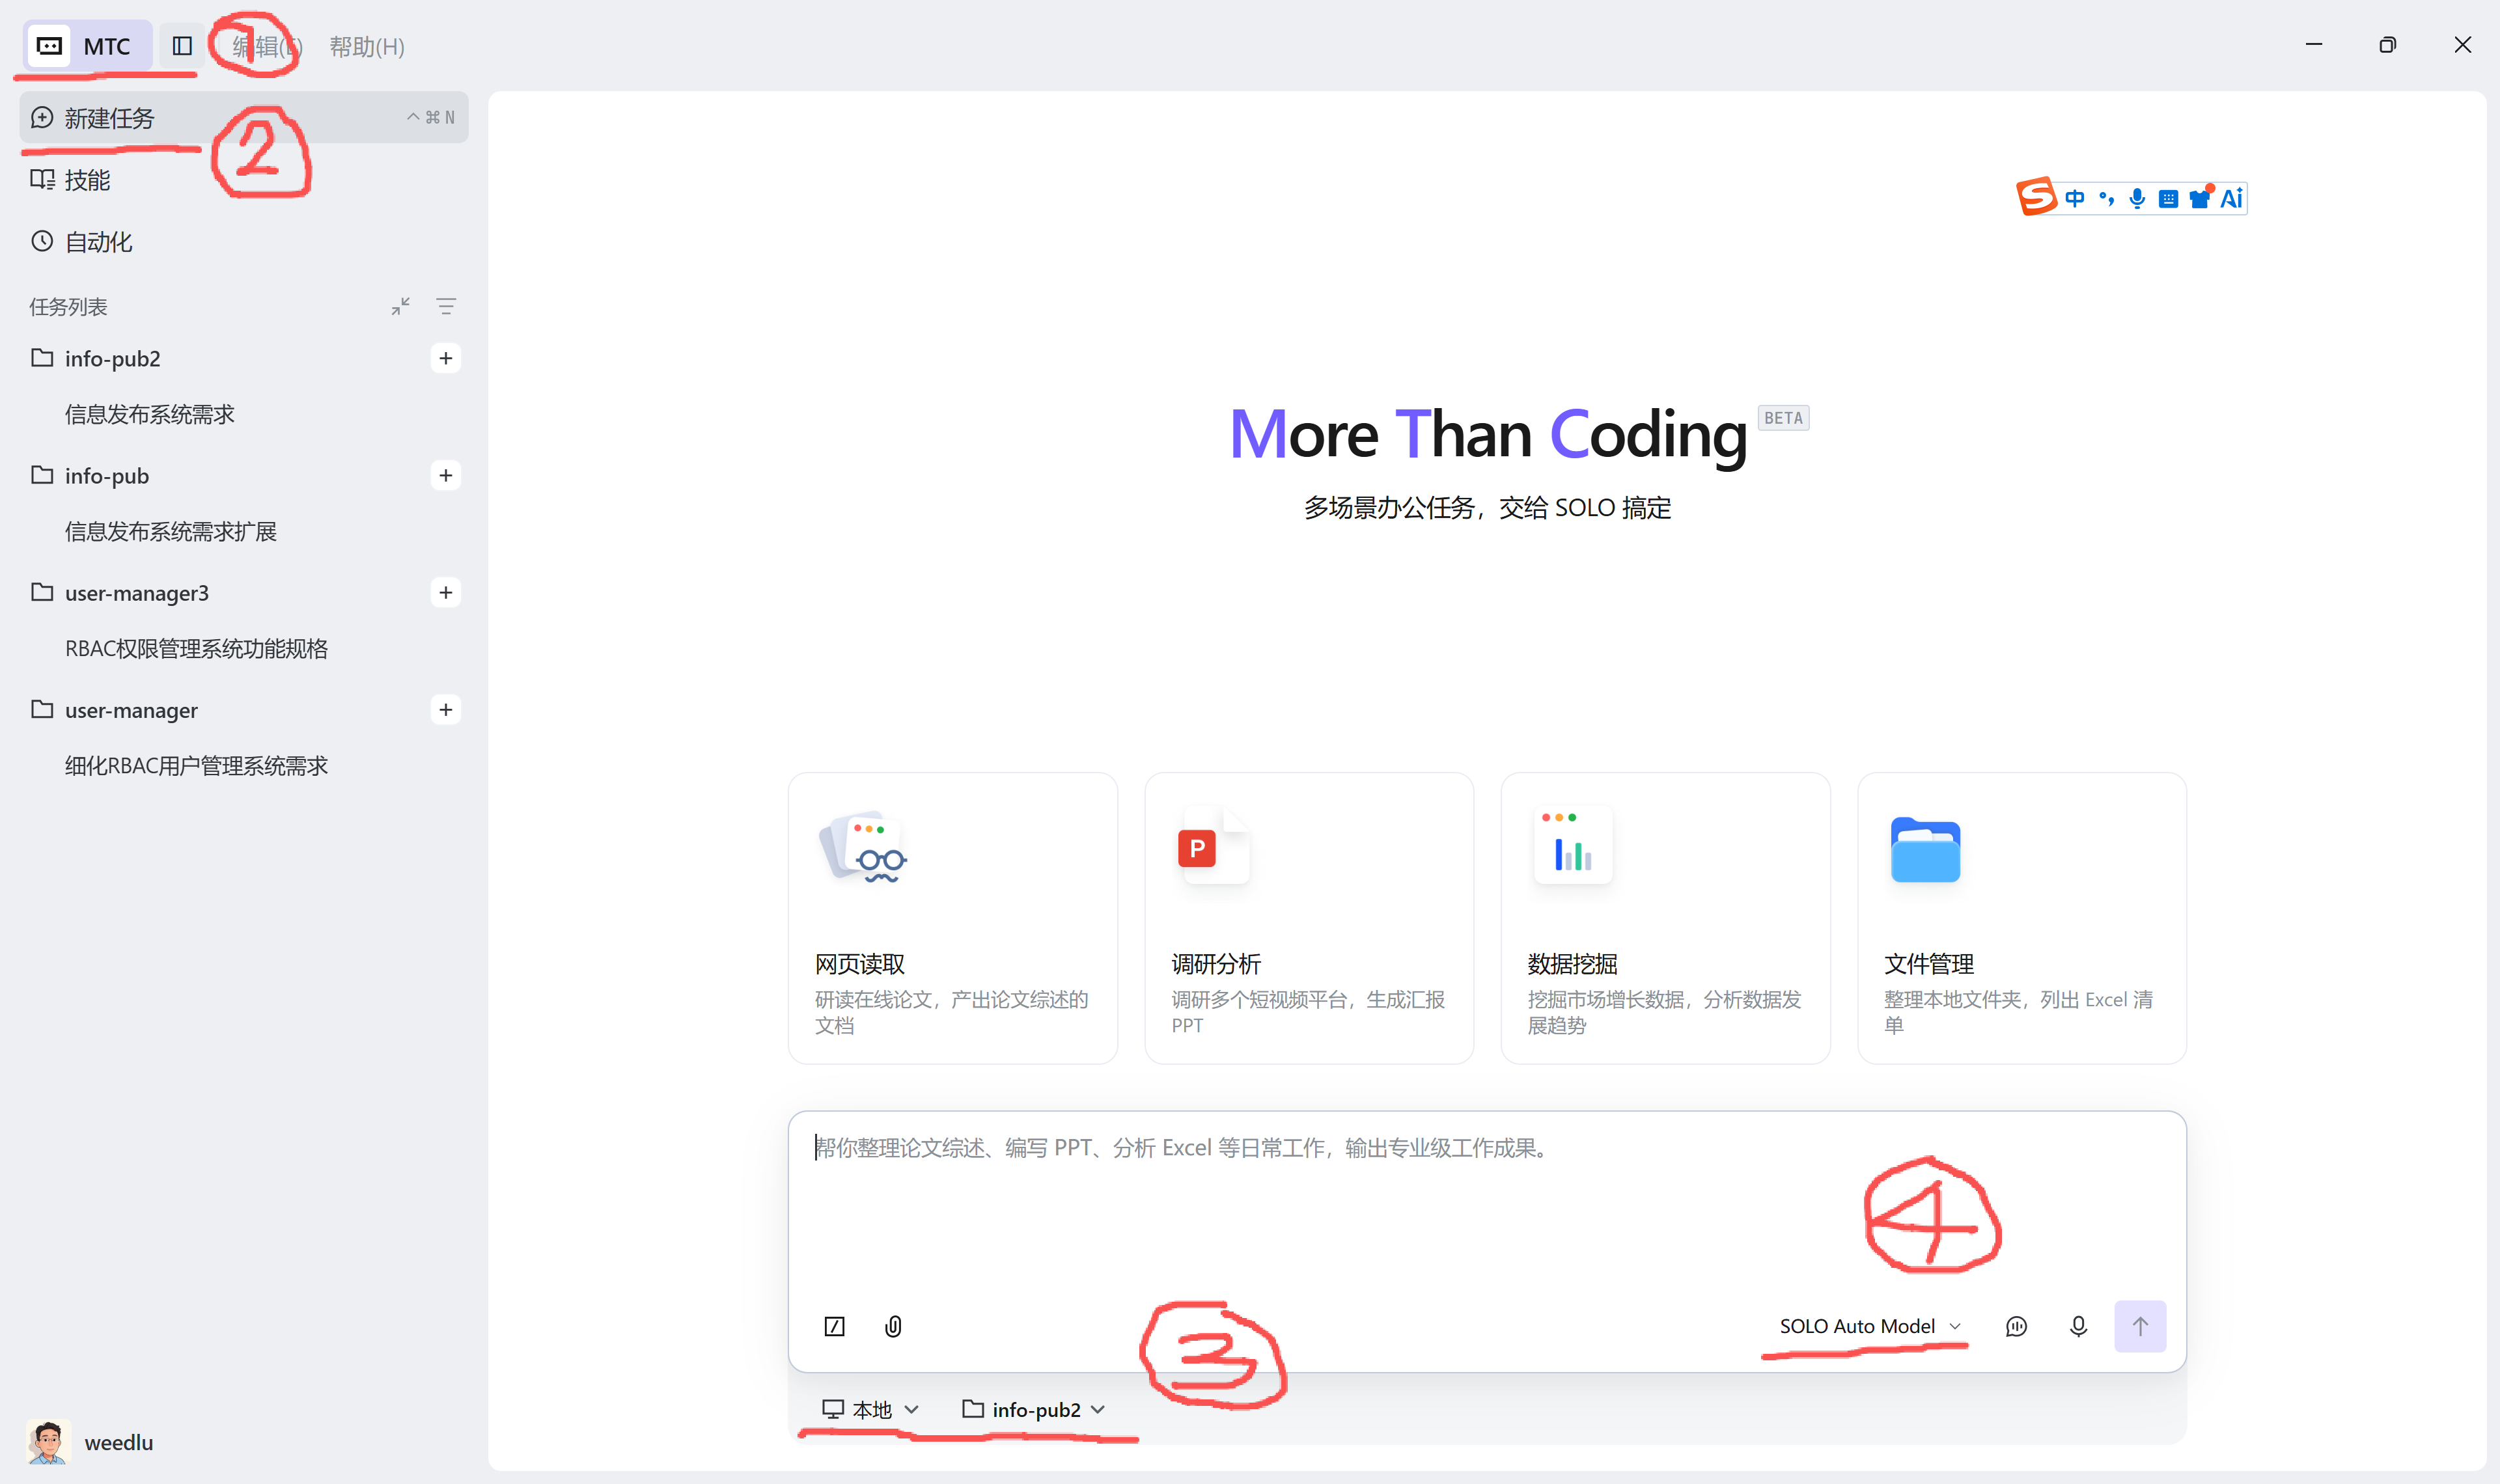Open the task list filter icon
2500x1484 pixels.
point(446,306)
